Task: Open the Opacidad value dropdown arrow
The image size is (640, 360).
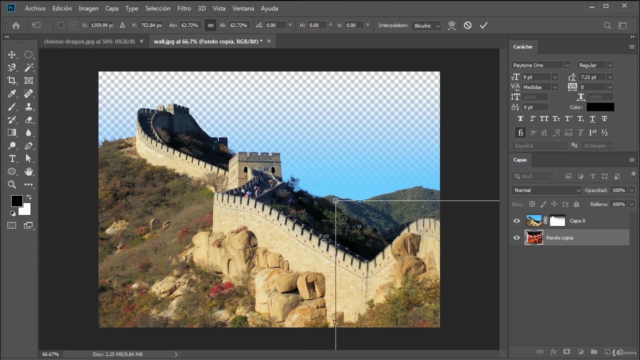Action: click(631, 190)
